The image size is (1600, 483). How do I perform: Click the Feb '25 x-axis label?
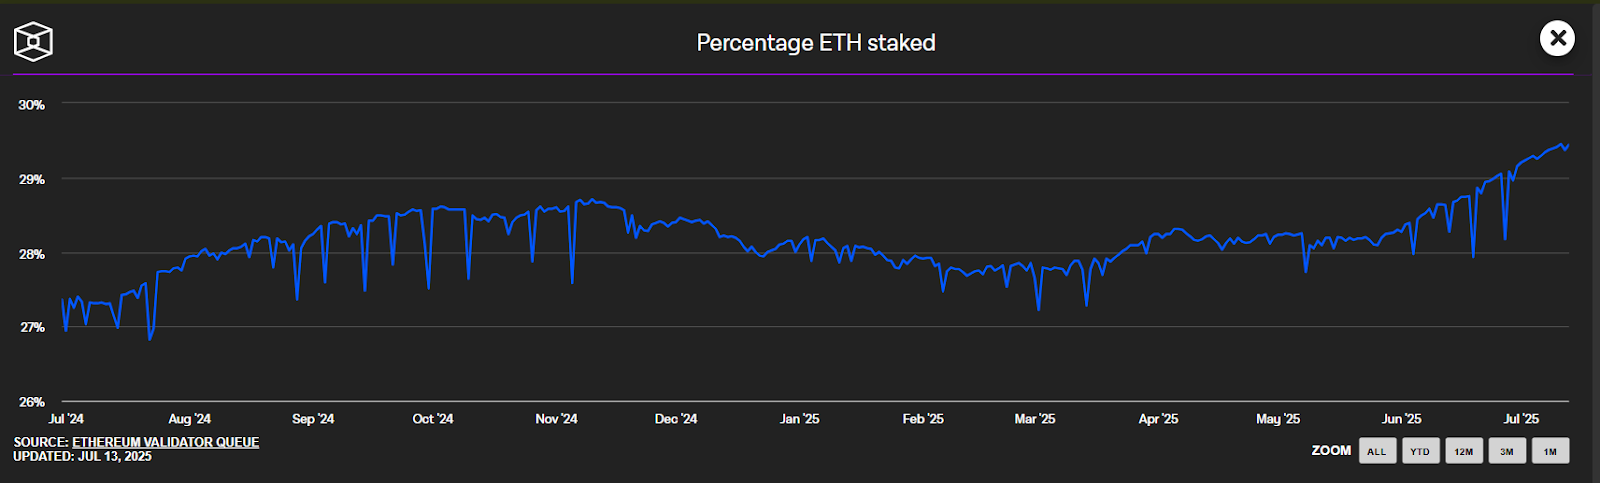923,419
